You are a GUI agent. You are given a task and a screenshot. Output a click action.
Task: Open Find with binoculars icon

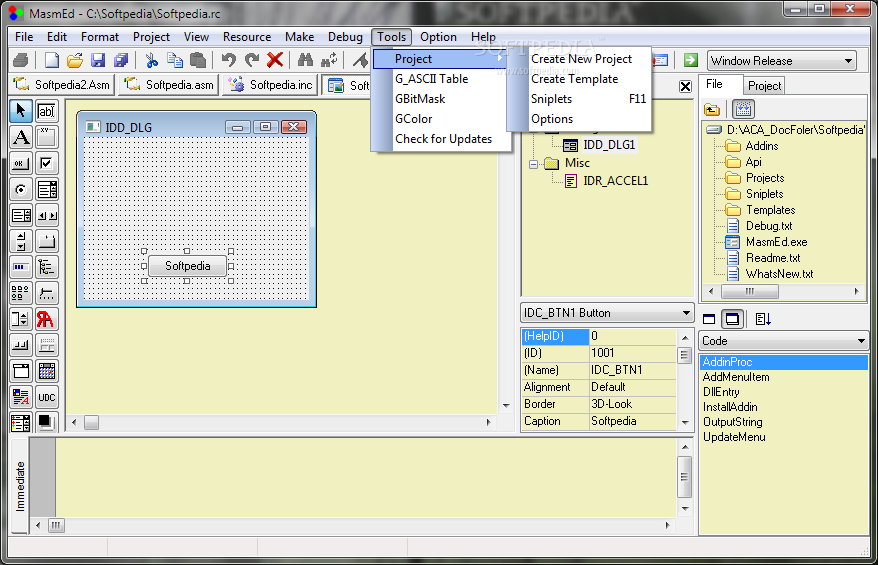pyautogui.click(x=305, y=59)
